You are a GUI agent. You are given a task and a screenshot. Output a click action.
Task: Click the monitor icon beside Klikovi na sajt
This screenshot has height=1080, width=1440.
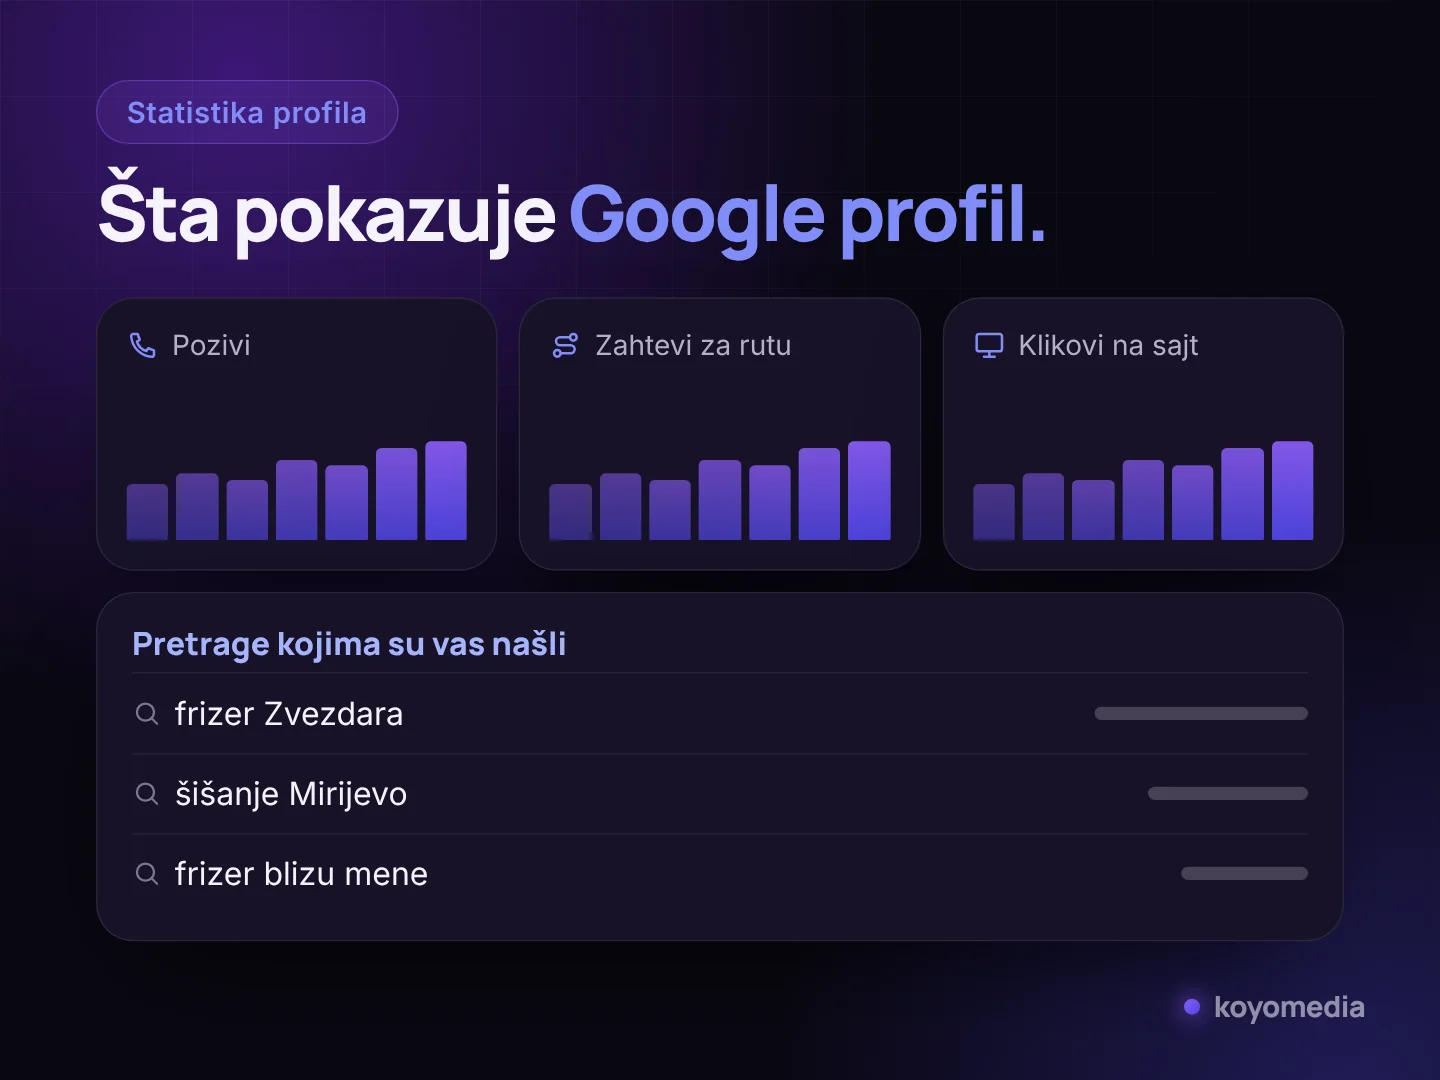point(989,345)
